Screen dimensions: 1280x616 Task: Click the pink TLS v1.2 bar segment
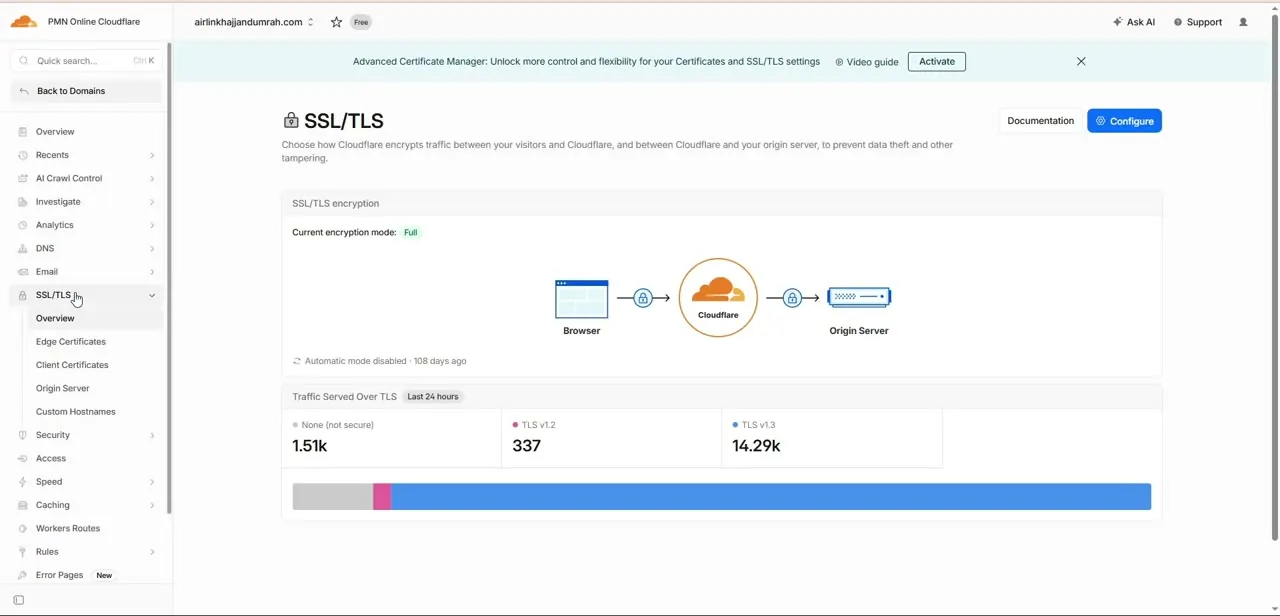pyautogui.click(x=382, y=497)
